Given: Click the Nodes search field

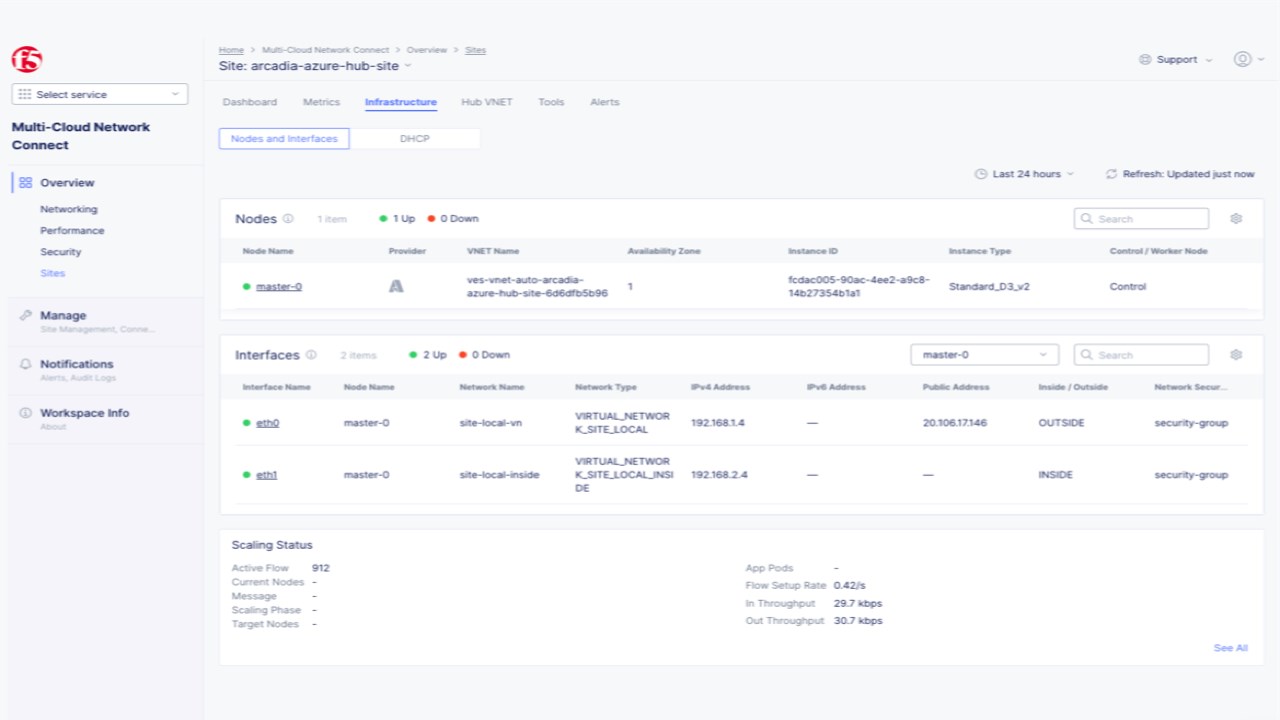Looking at the screenshot, I should coord(1141,219).
